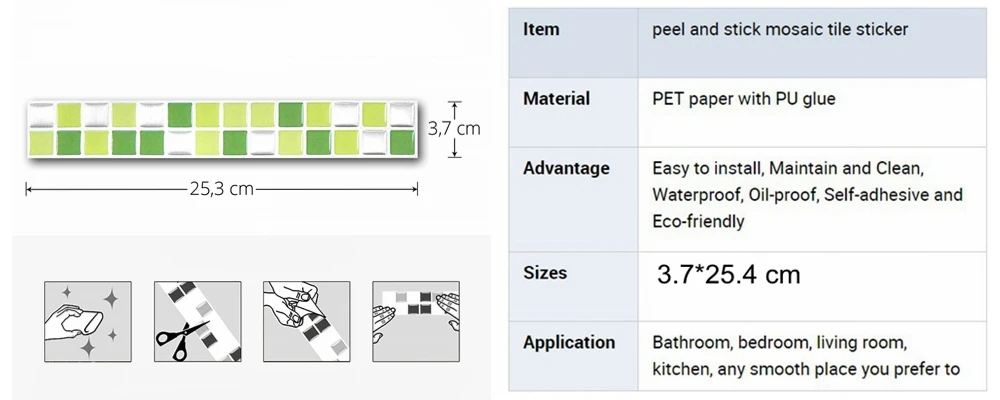Select the Application row header cell

point(573,356)
